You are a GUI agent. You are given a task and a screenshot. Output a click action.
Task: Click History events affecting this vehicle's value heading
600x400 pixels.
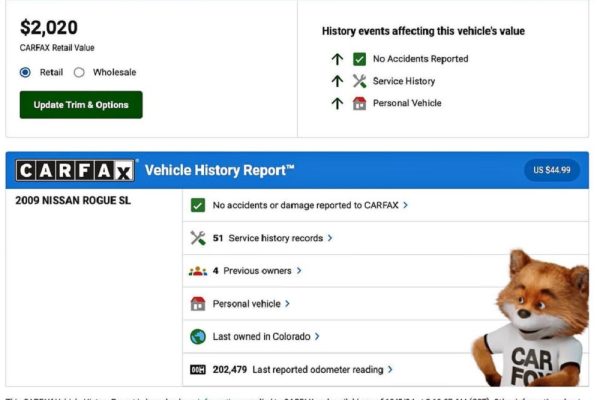coord(423,31)
